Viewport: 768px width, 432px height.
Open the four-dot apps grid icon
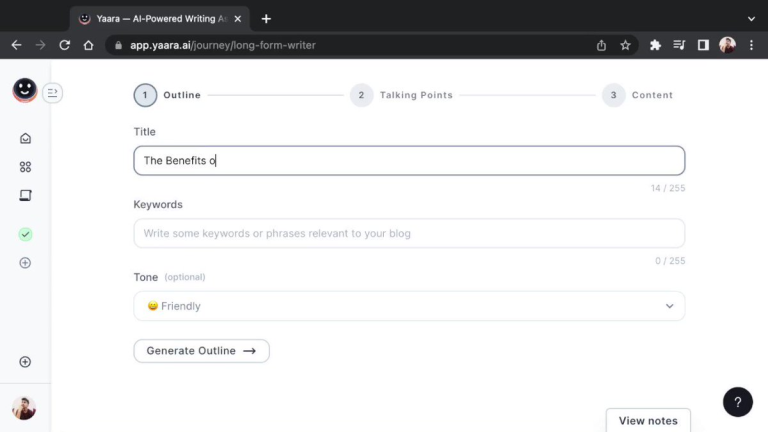(26, 167)
